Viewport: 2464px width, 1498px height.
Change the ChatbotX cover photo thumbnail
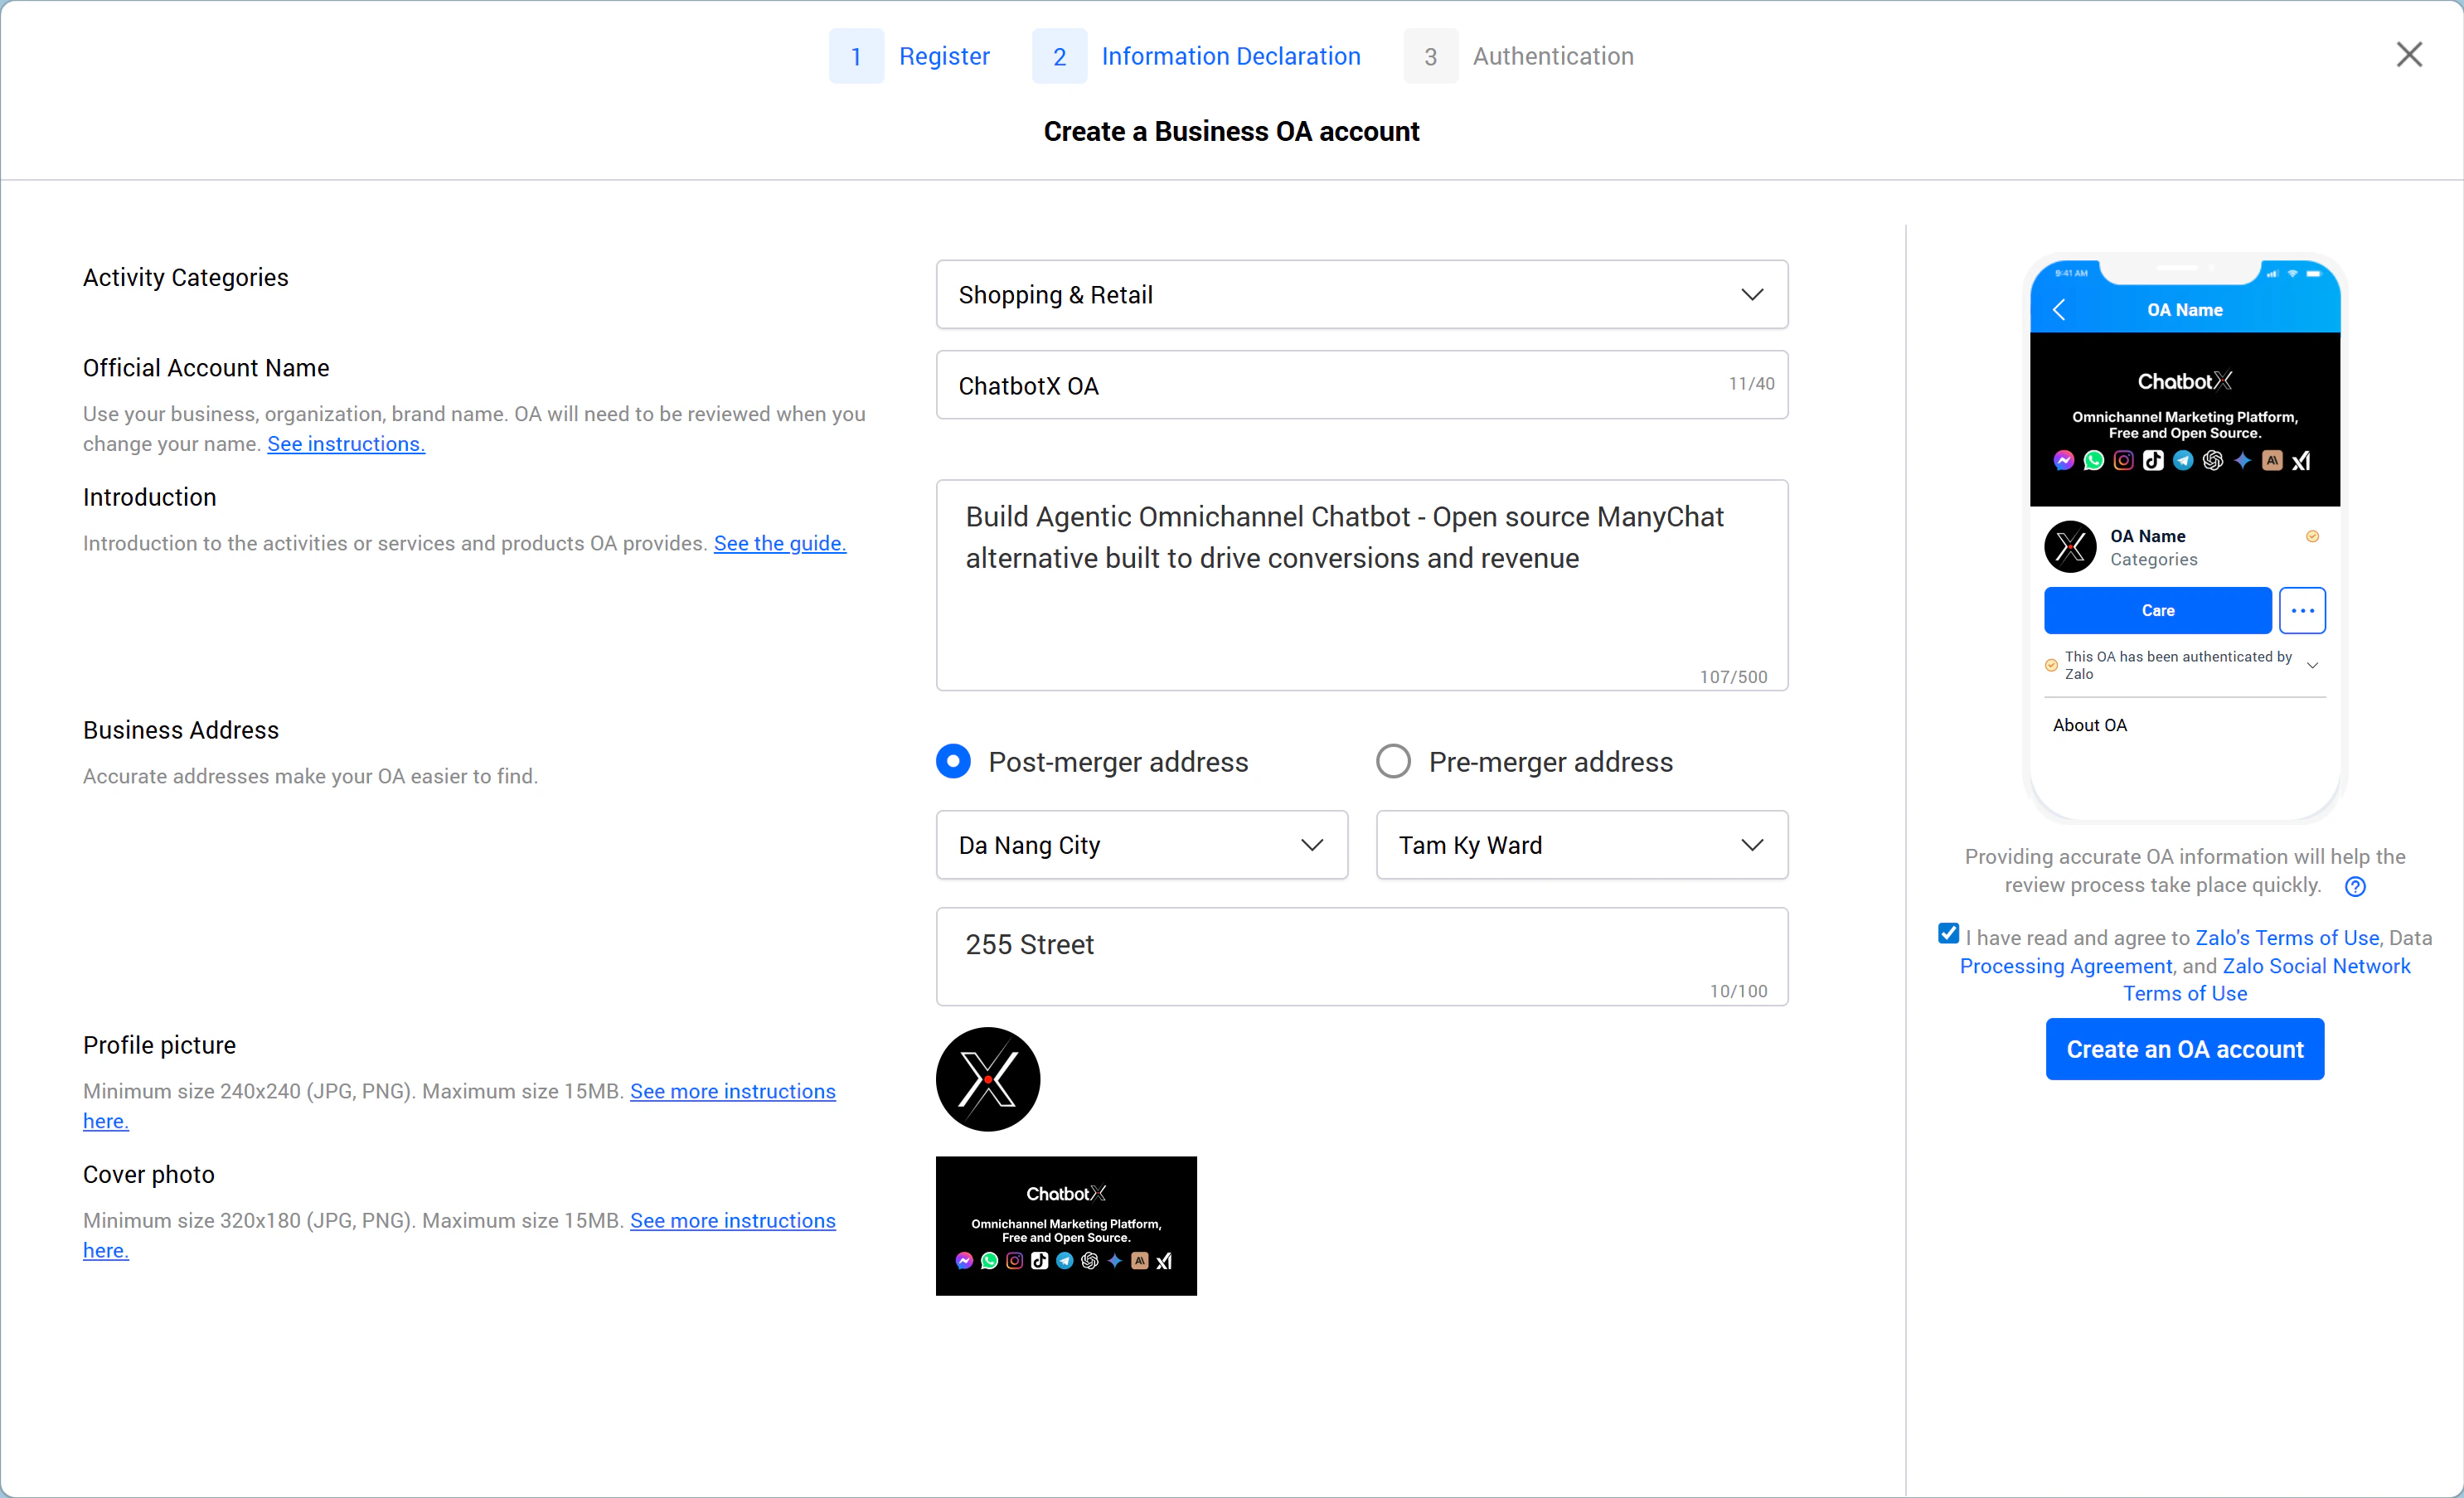1066,1225
